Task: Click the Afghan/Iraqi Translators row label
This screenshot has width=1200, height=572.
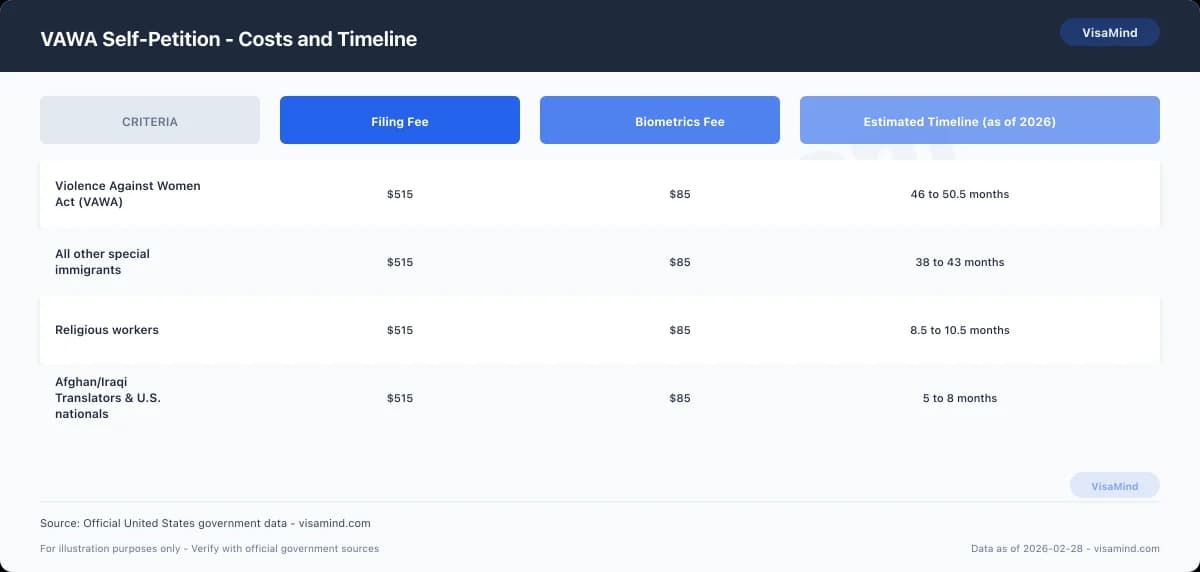Action: [x=107, y=398]
